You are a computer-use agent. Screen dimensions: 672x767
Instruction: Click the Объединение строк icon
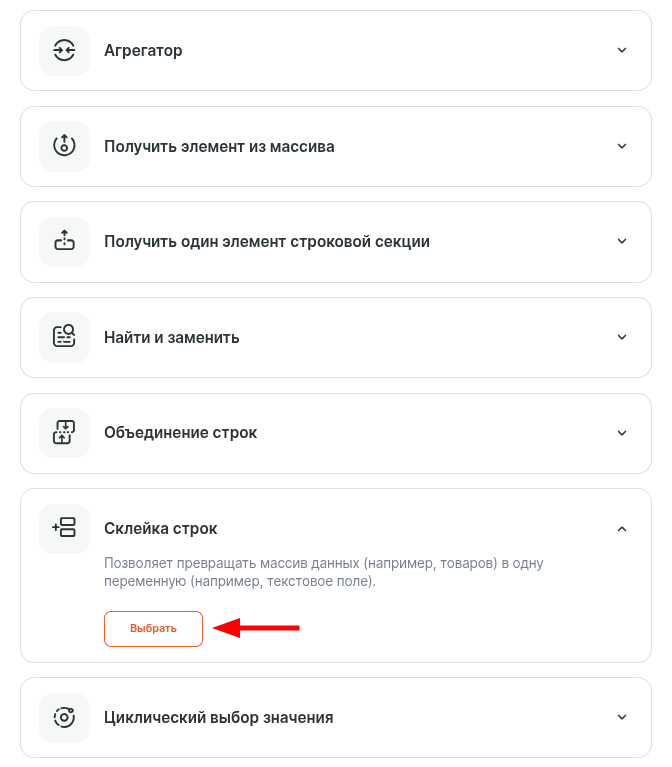pos(64,433)
